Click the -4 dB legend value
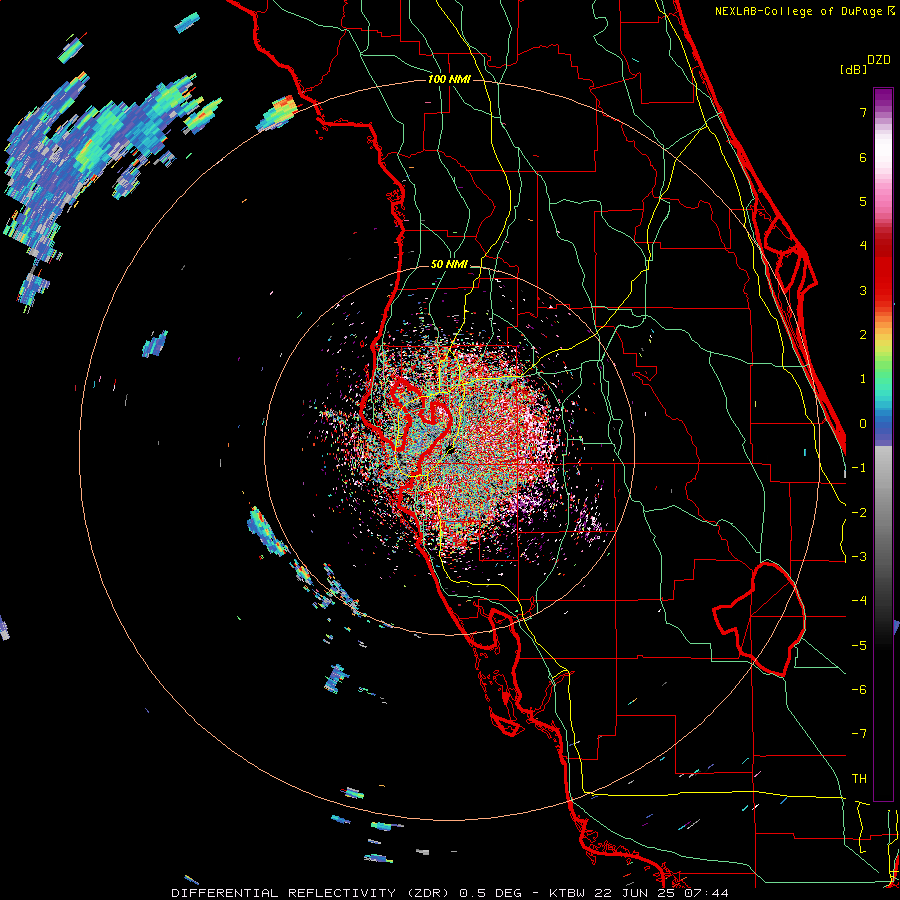The image size is (900, 900). pyautogui.click(x=859, y=601)
